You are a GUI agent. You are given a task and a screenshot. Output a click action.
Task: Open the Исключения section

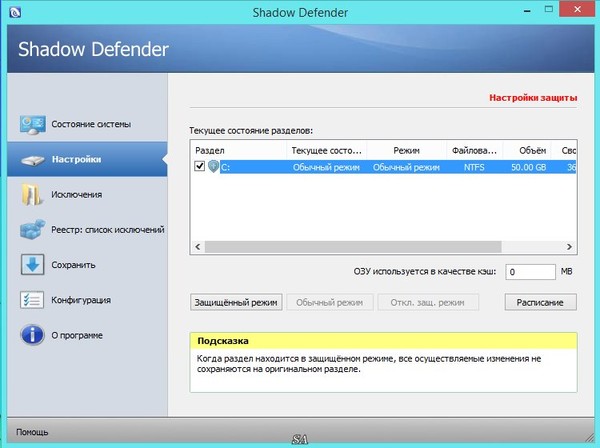pos(87,195)
